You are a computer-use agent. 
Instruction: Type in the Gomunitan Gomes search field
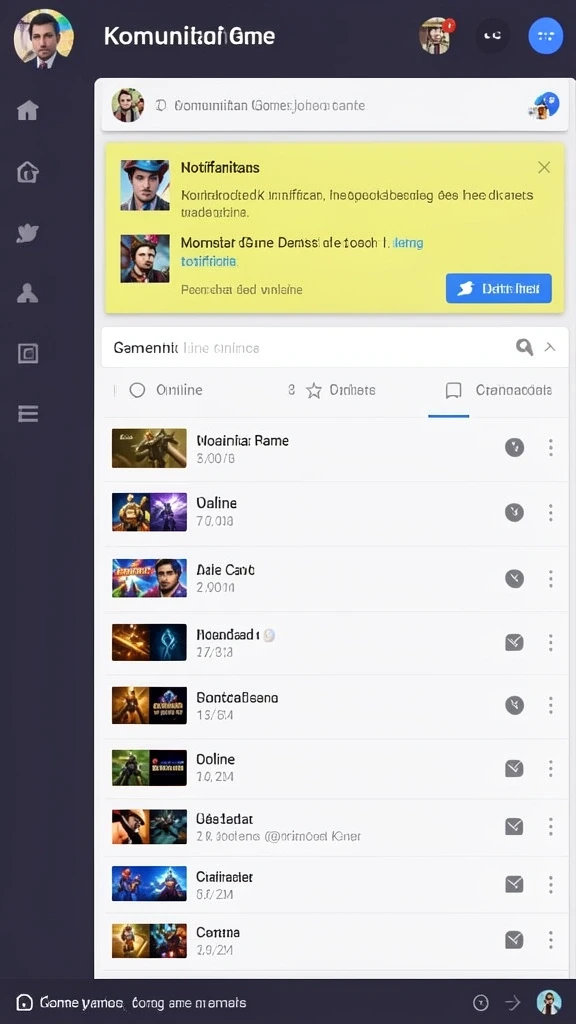[x=334, y=105]
